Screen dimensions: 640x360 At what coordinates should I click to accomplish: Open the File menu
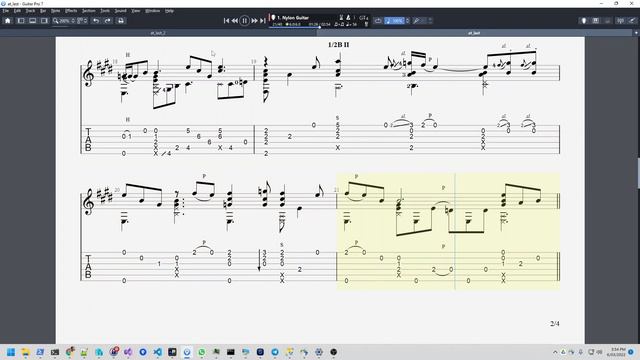[x=6, y=11]
